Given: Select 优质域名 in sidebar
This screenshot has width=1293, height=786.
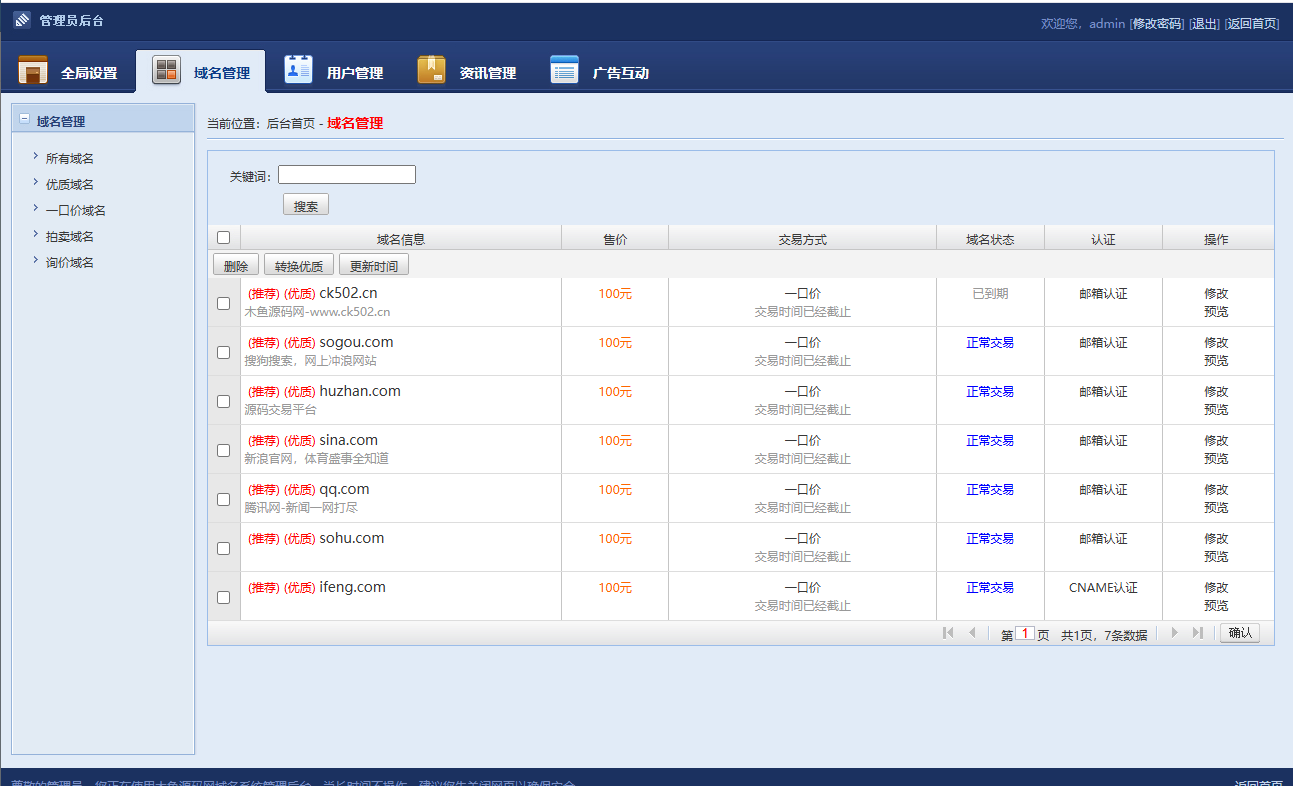Looking at the screenshot, I should coord(70,184).
